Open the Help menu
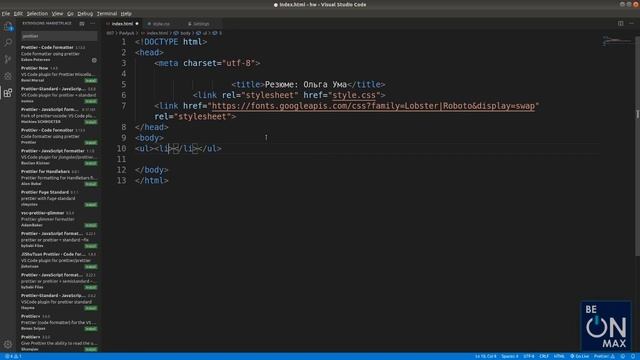 click(x=126, y=13)
